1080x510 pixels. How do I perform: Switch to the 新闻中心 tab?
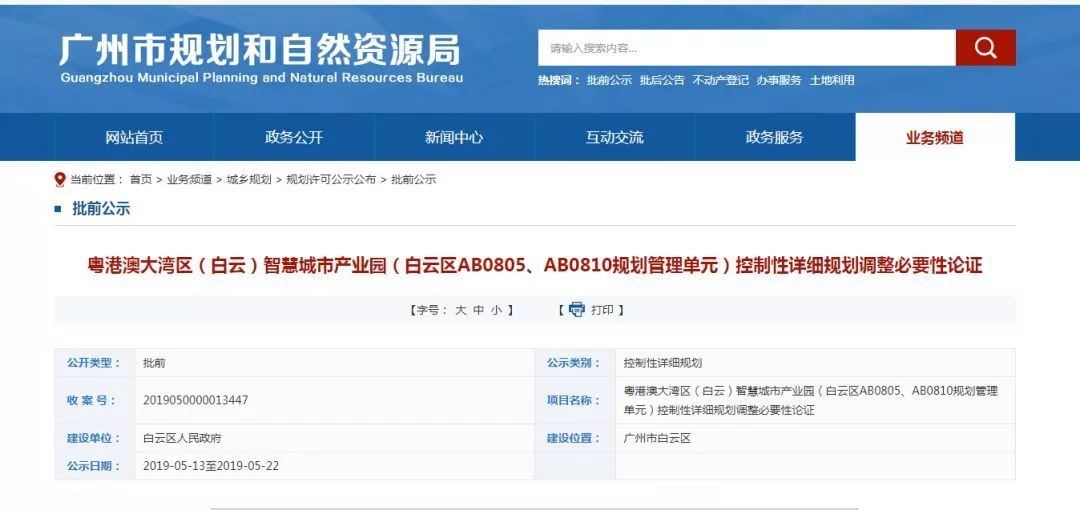point(454,138)
